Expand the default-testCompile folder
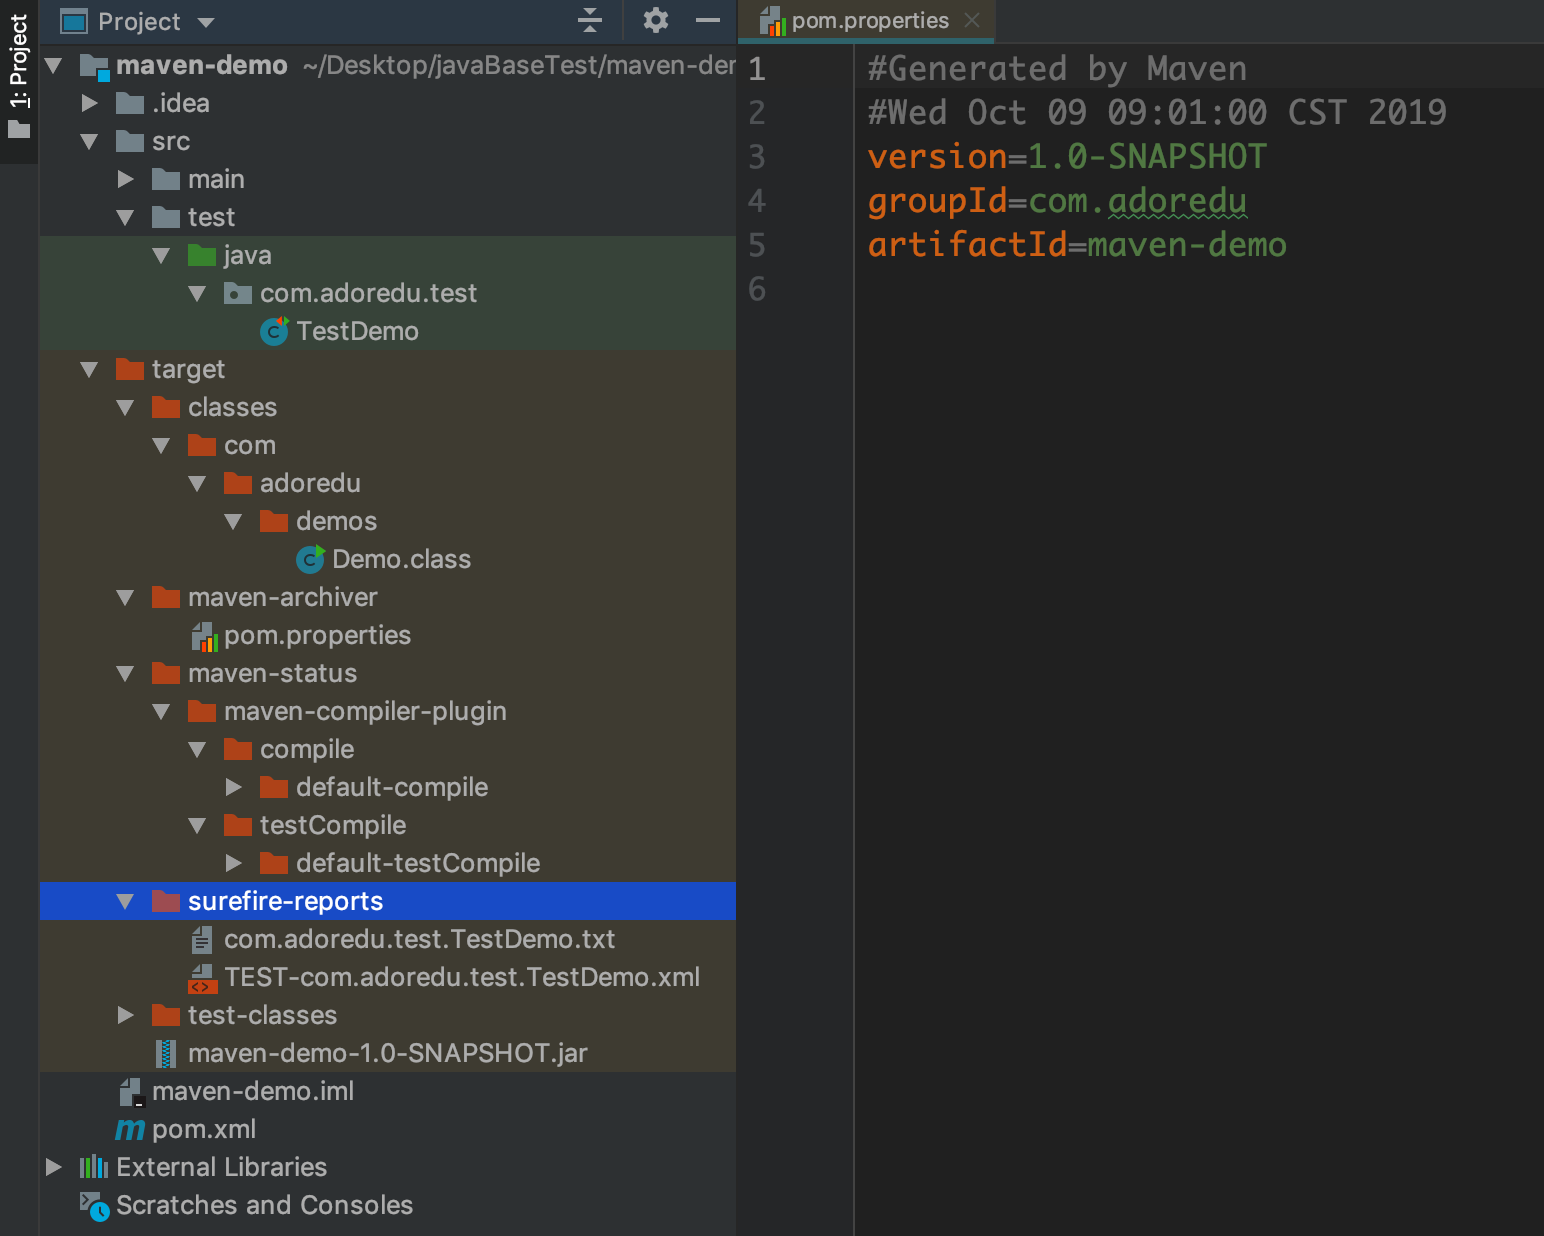 coord(233,863)
